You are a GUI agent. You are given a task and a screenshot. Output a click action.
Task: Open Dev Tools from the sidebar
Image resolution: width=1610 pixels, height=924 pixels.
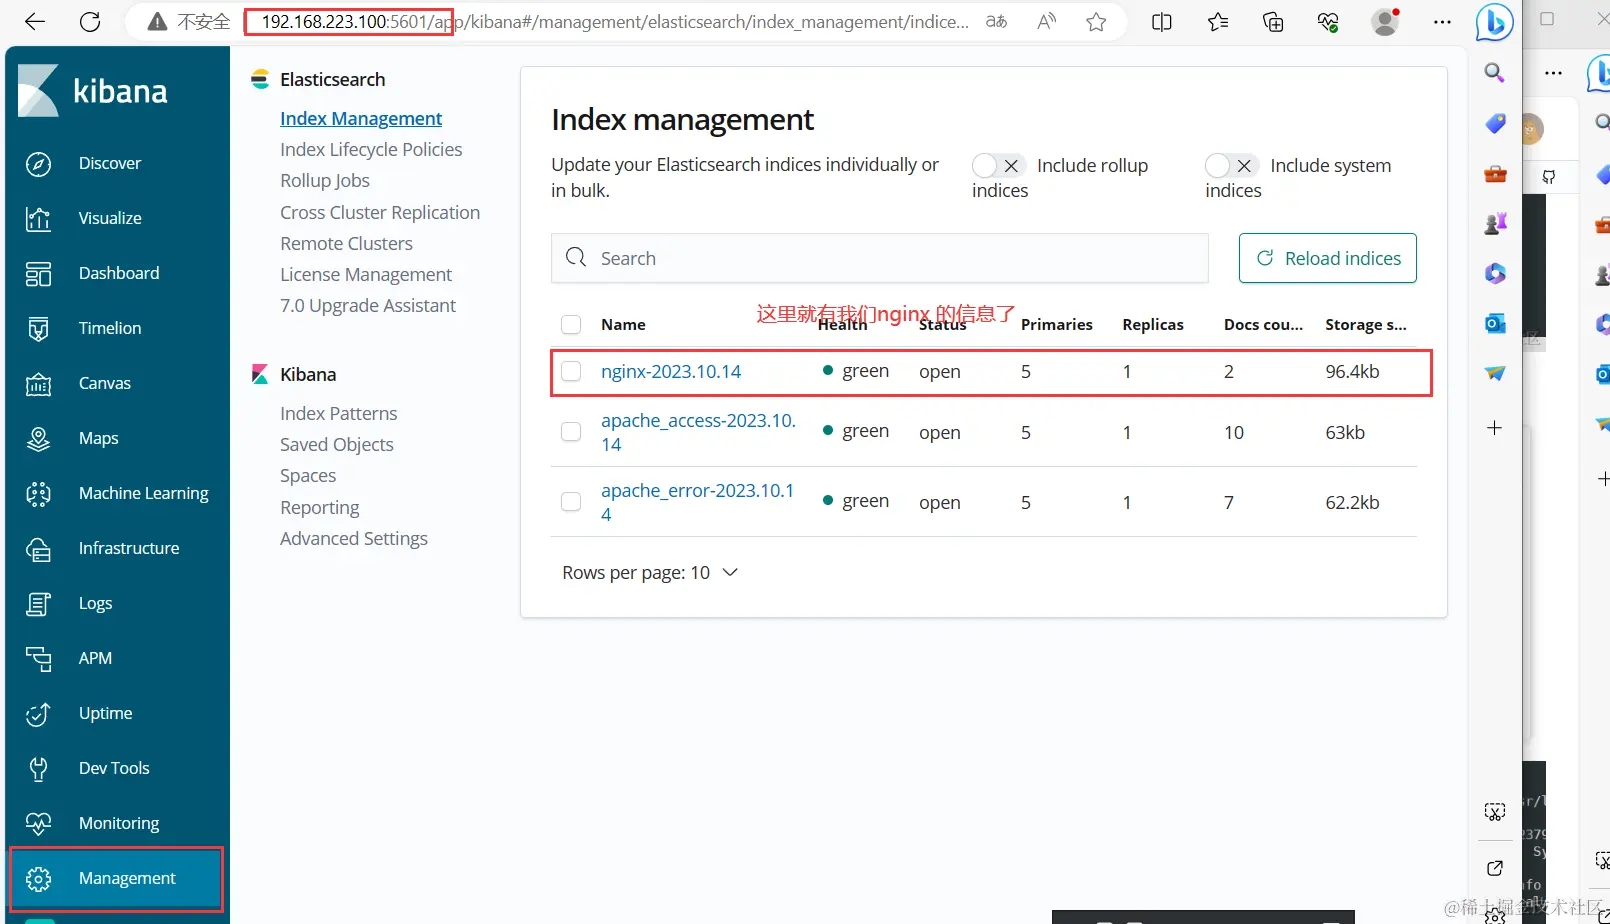114,768
